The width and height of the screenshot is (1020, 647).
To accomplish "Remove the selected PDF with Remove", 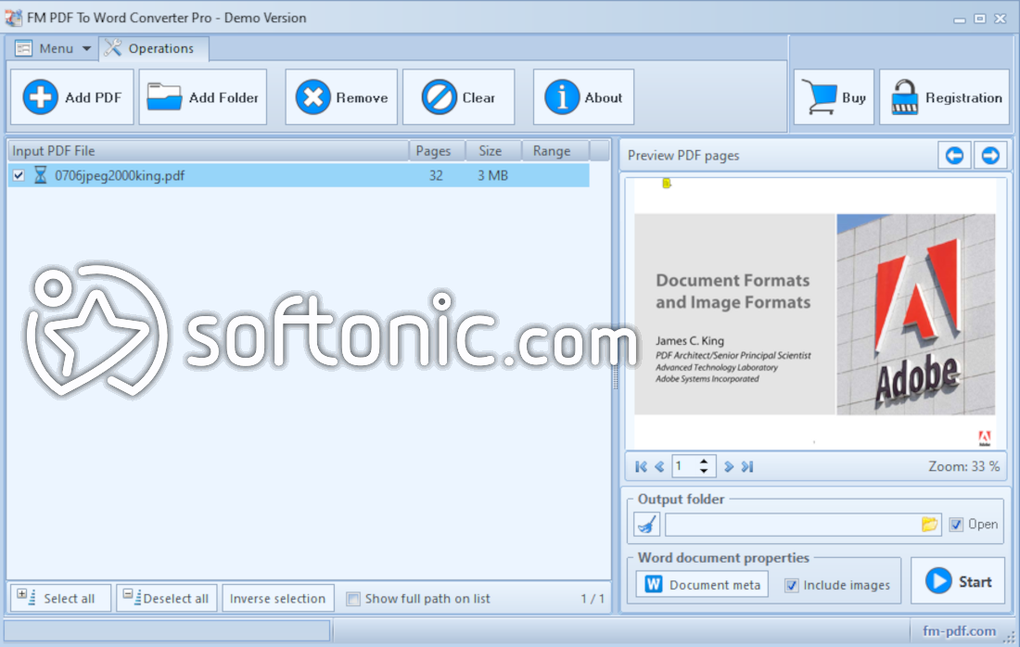I will (342, 97).
